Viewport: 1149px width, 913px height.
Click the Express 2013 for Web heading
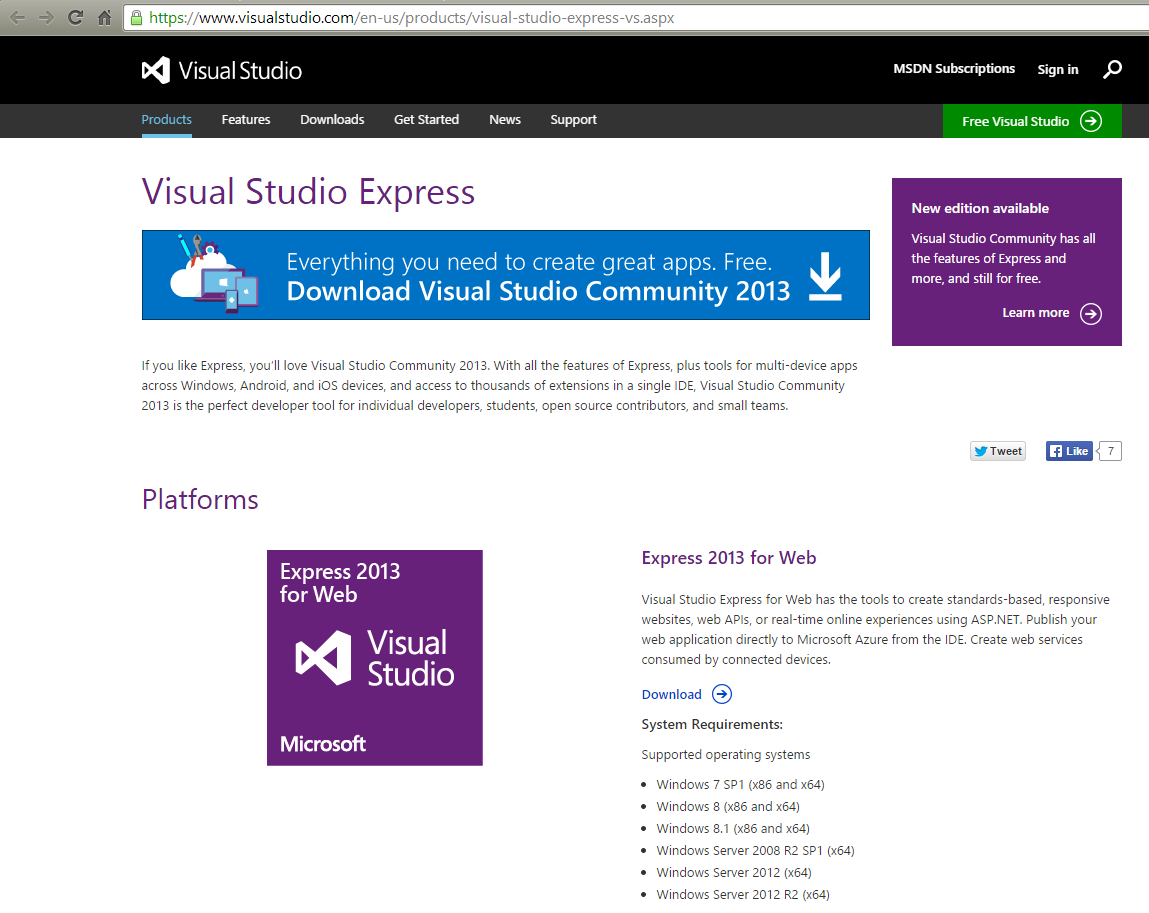(x=728, y=558)
